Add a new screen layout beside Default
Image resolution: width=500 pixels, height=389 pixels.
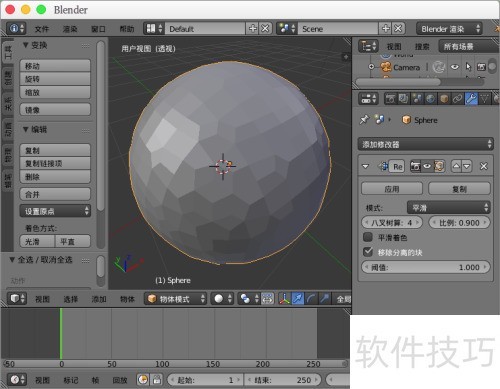(253, 29)
